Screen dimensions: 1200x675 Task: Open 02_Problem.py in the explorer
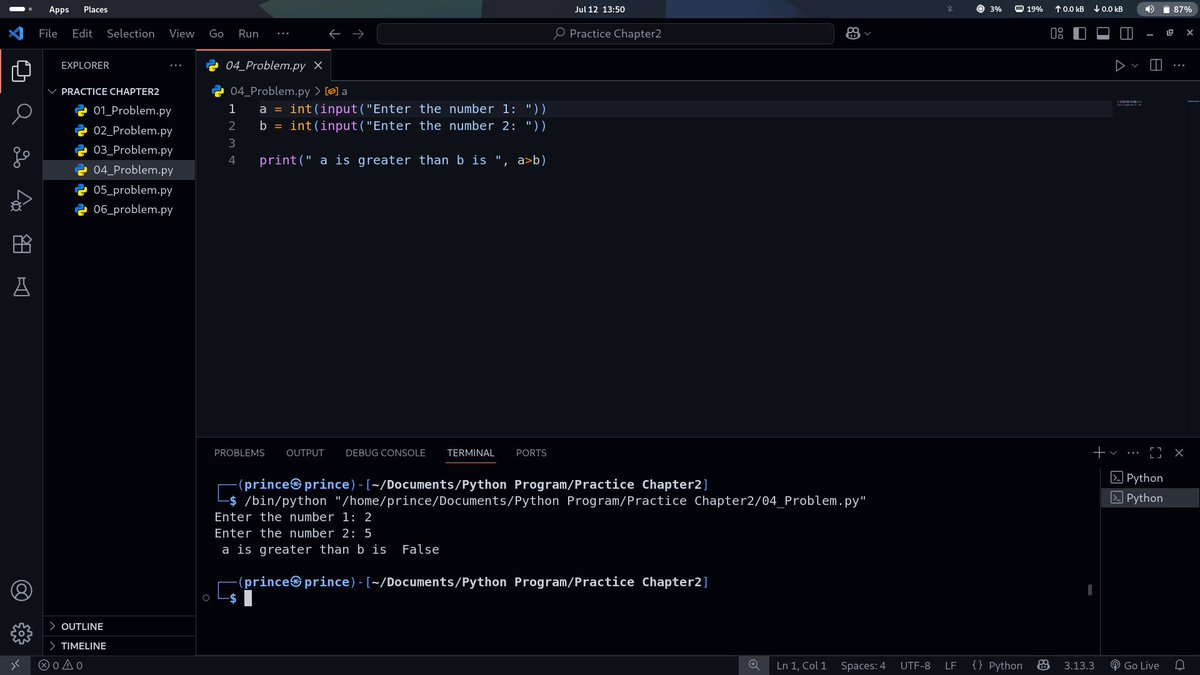pyautogui.click(x=119, y=130)
